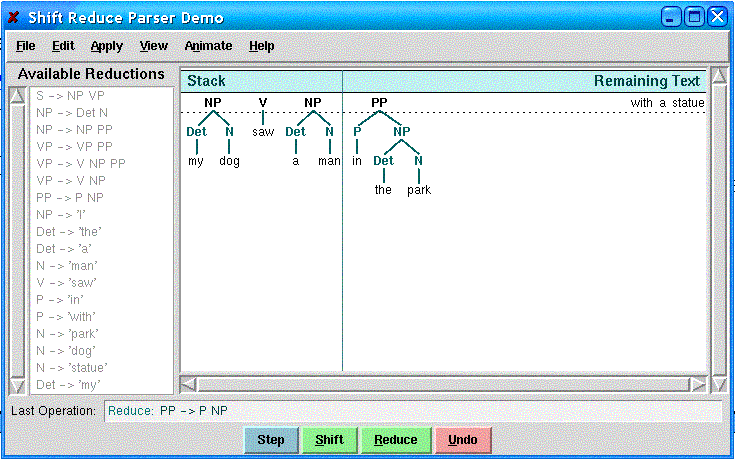Viewport: 735px width, 460px height.
Task: Click the reductions list vertical scrollbar track
Action: pyautogui.click(x=17, y=241)
